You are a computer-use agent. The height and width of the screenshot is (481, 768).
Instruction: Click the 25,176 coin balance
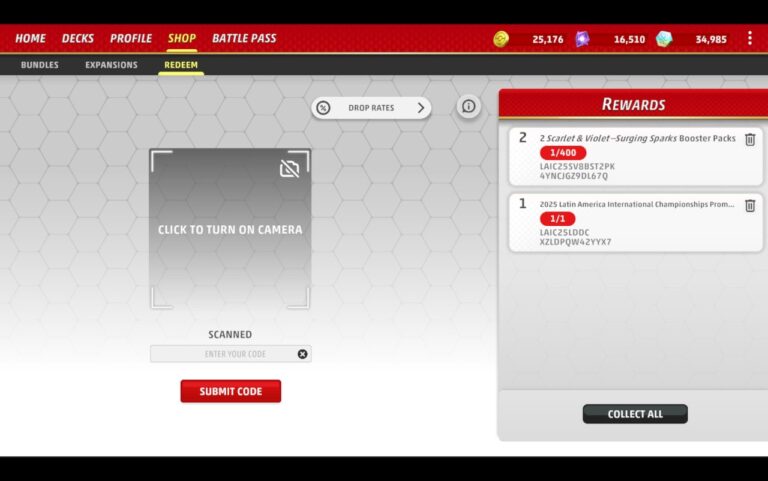(548, 39)
